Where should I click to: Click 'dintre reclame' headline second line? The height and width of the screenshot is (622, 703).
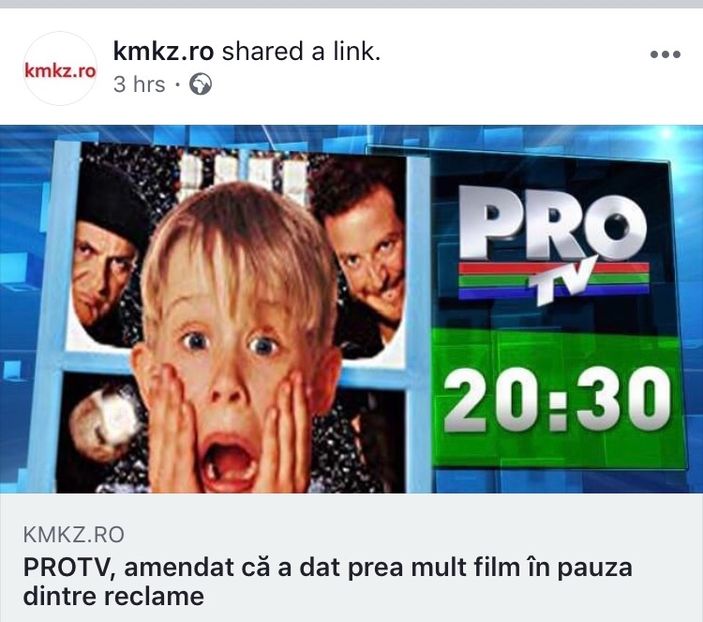click(x=113, y=596)
